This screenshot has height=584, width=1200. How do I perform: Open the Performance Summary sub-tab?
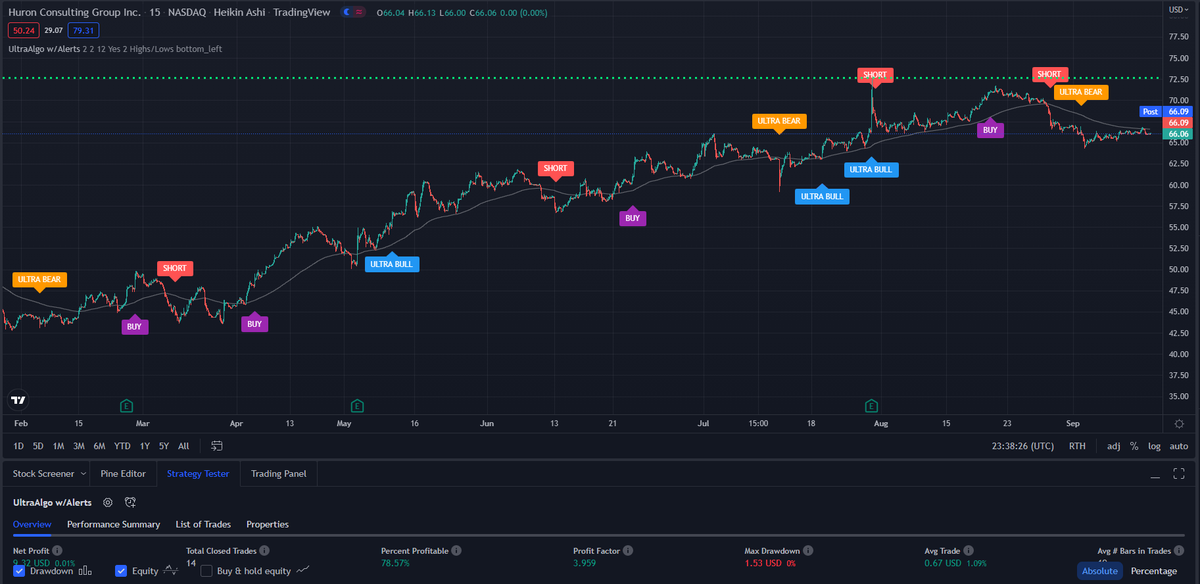point(113,524)
